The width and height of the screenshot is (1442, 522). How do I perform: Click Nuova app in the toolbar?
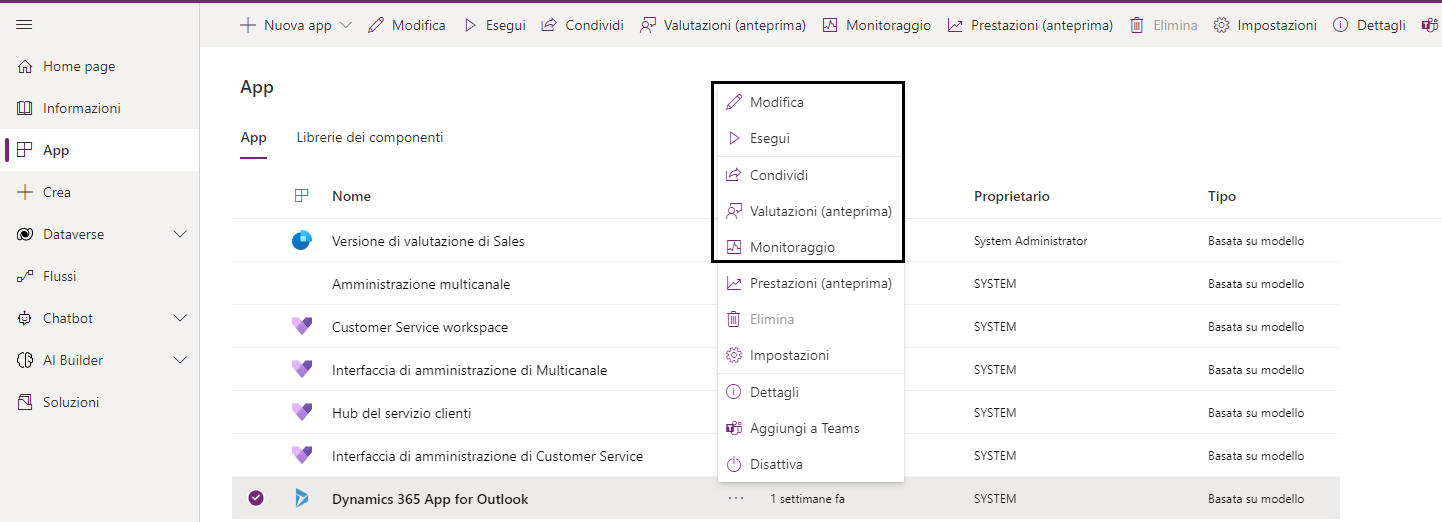tap(285, 25)
